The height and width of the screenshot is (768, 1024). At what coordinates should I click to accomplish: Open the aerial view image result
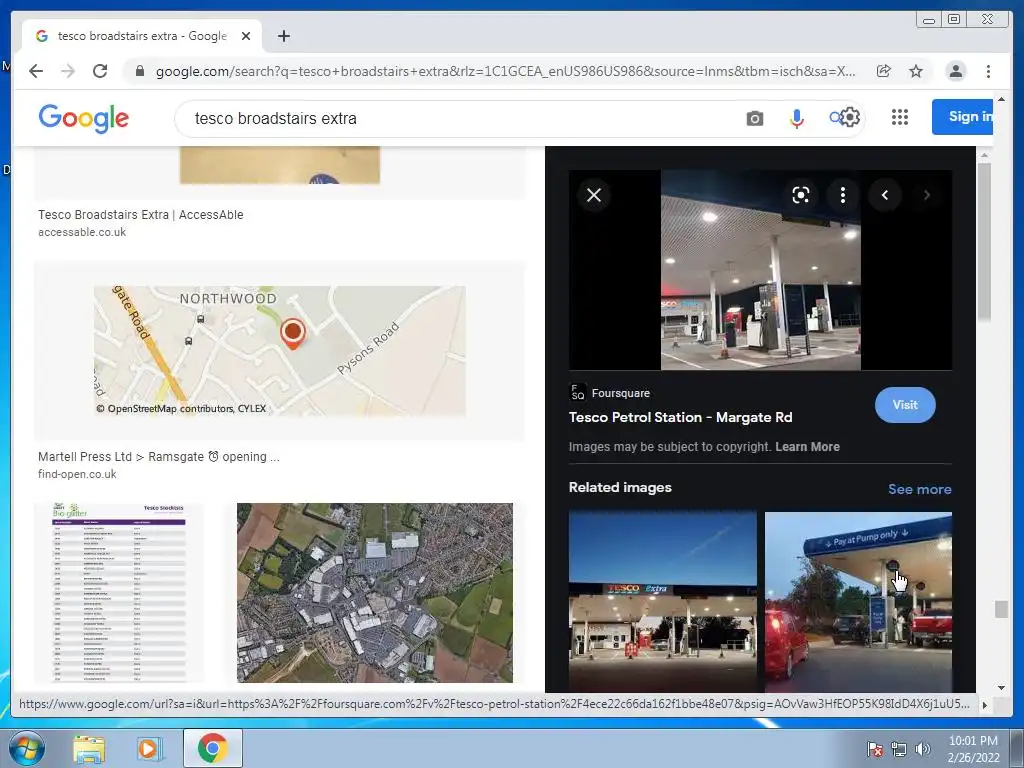click(375, 593)
